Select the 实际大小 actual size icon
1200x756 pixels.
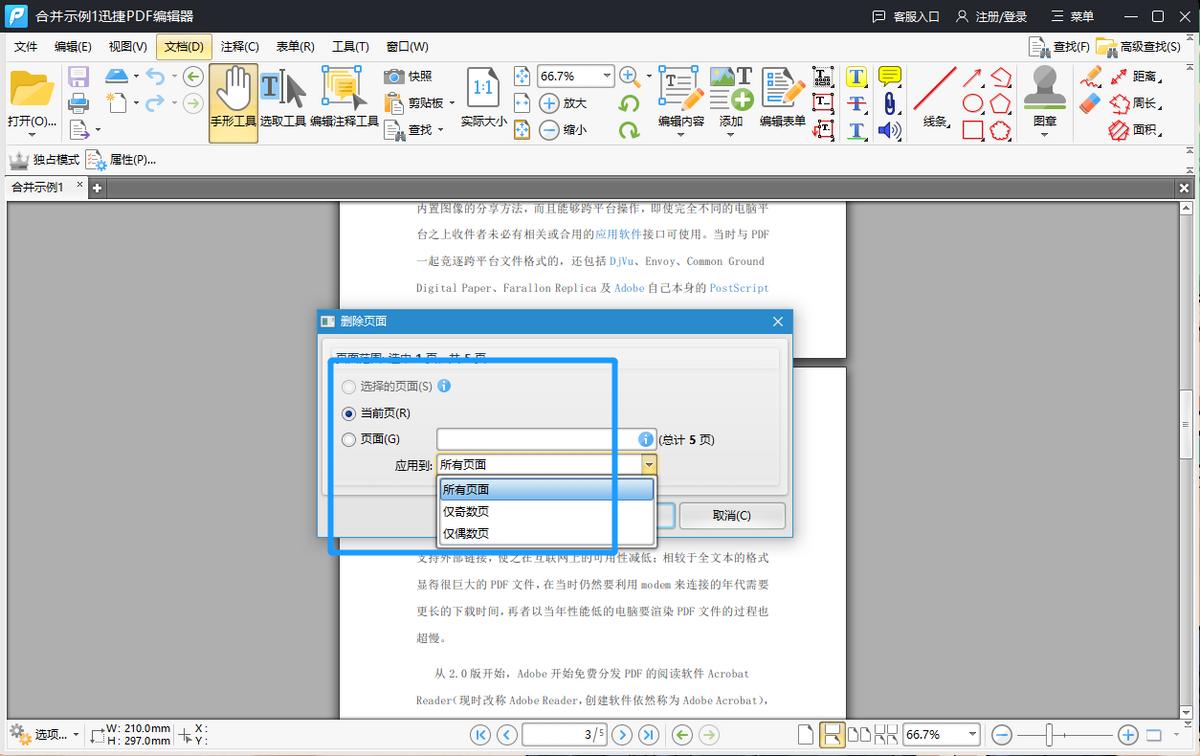coord(482,99)
